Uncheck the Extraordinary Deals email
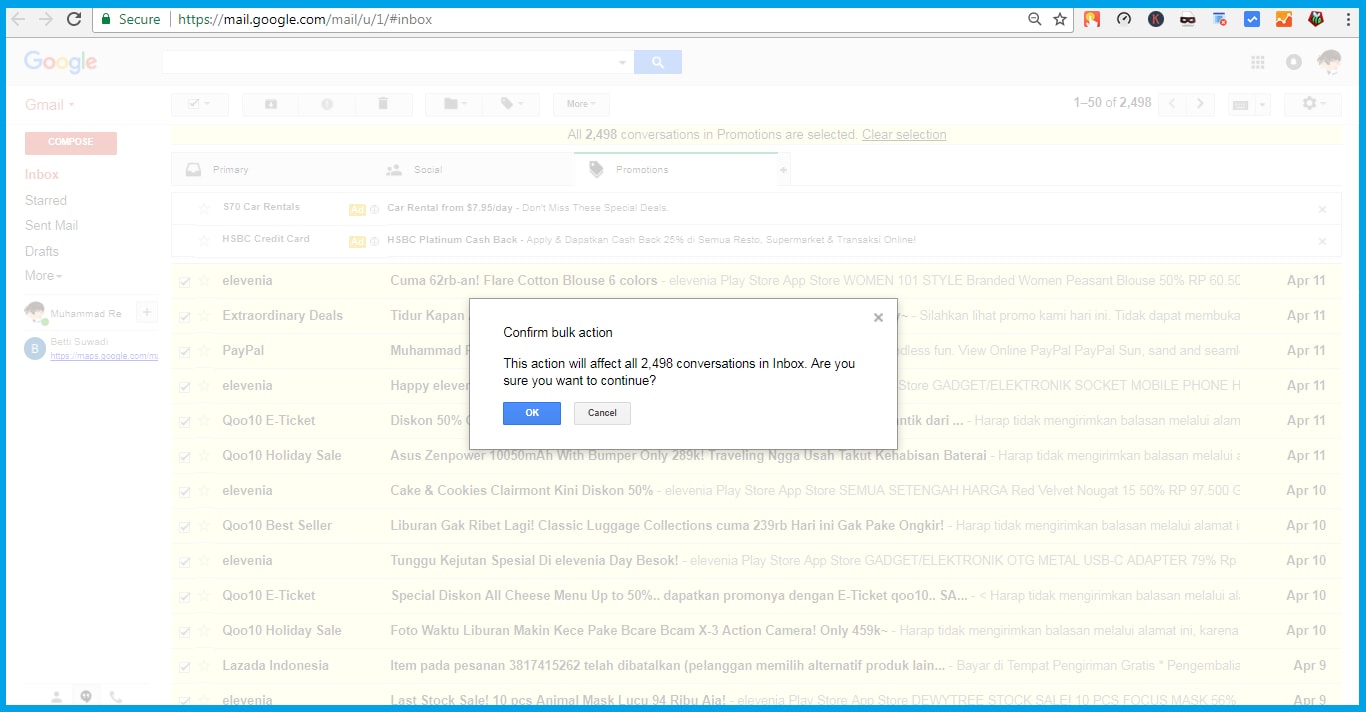This screenshot has height=712, width=1366. pyautogui.click(x=184, y=317)
